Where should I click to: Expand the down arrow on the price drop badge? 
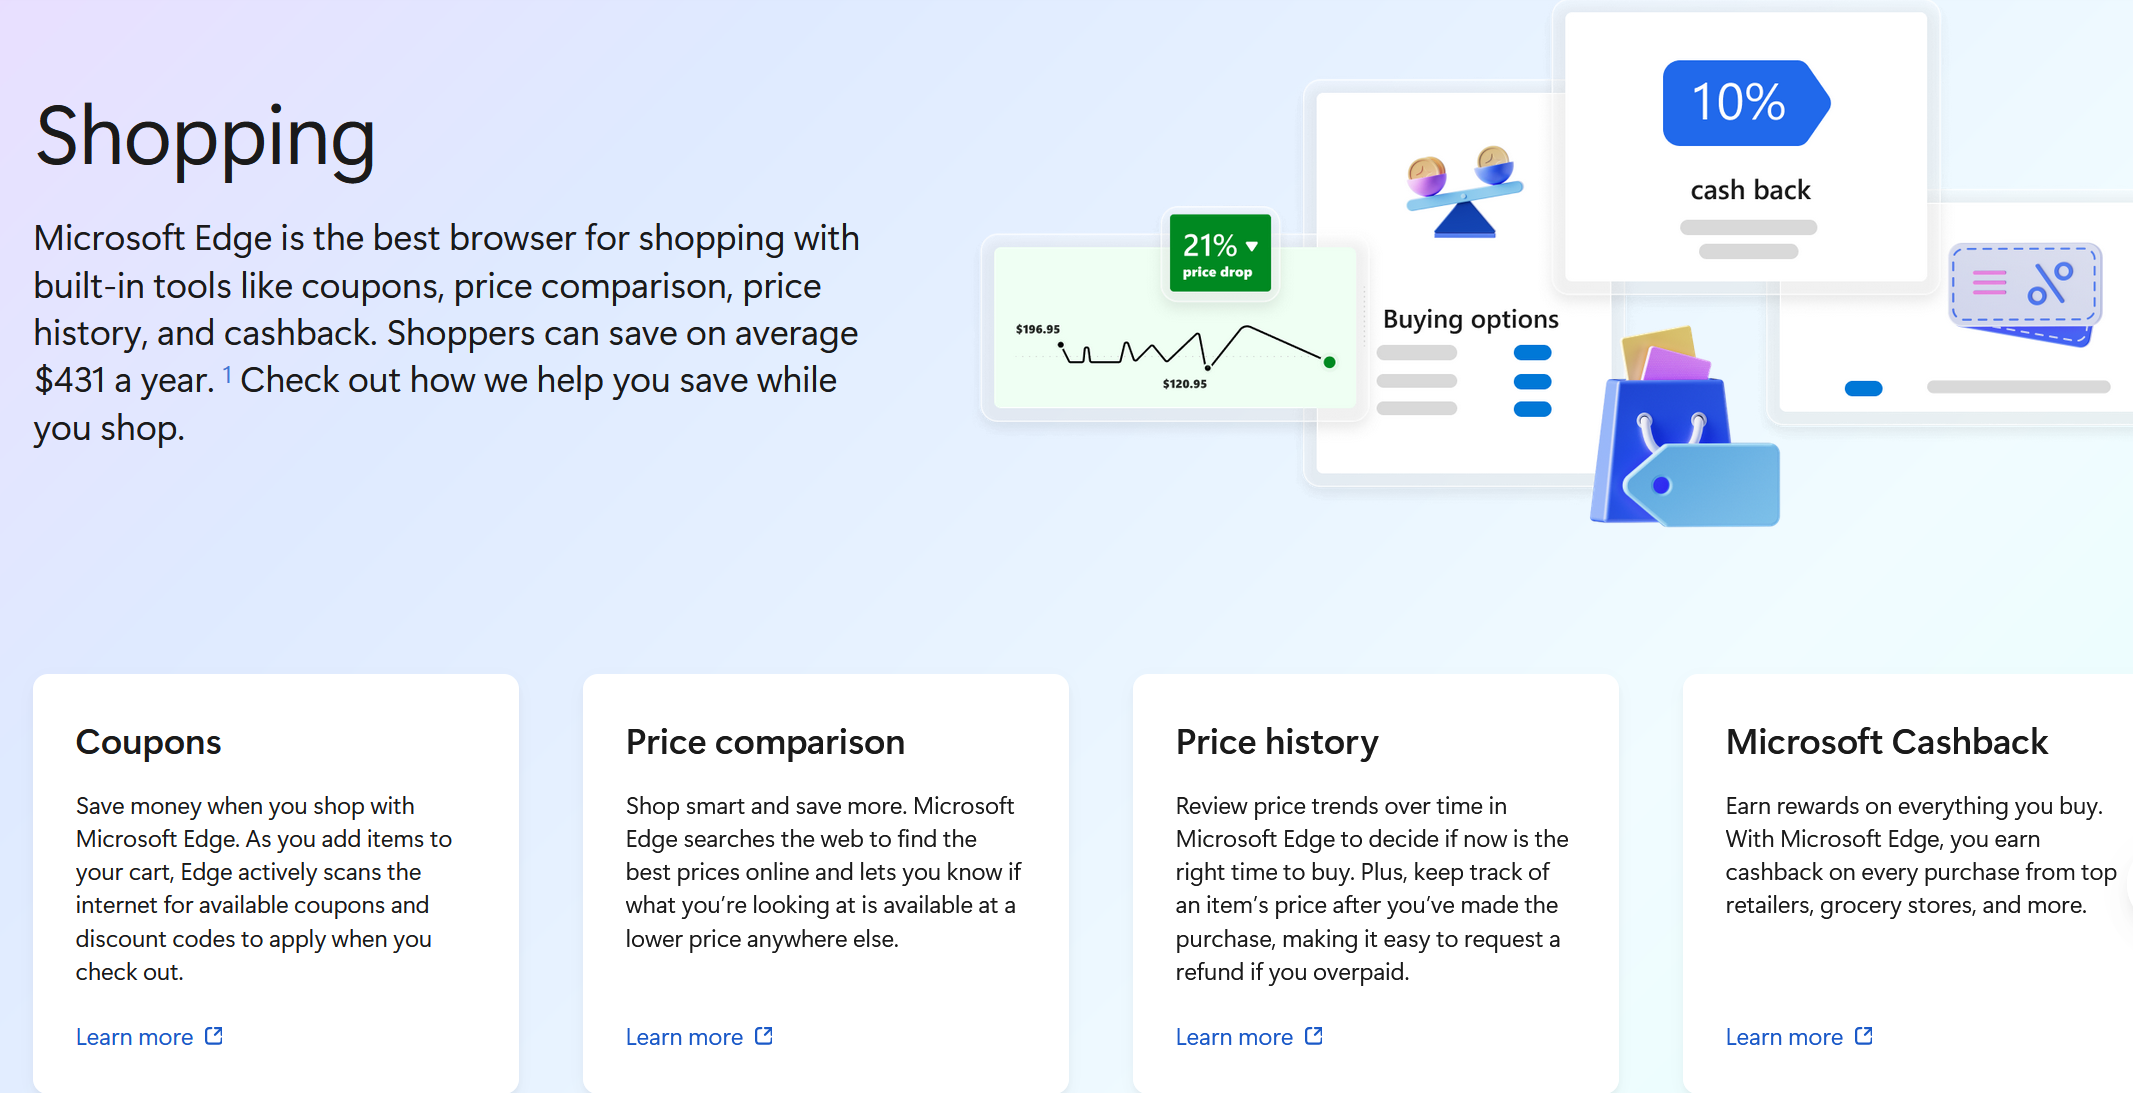1251,244
